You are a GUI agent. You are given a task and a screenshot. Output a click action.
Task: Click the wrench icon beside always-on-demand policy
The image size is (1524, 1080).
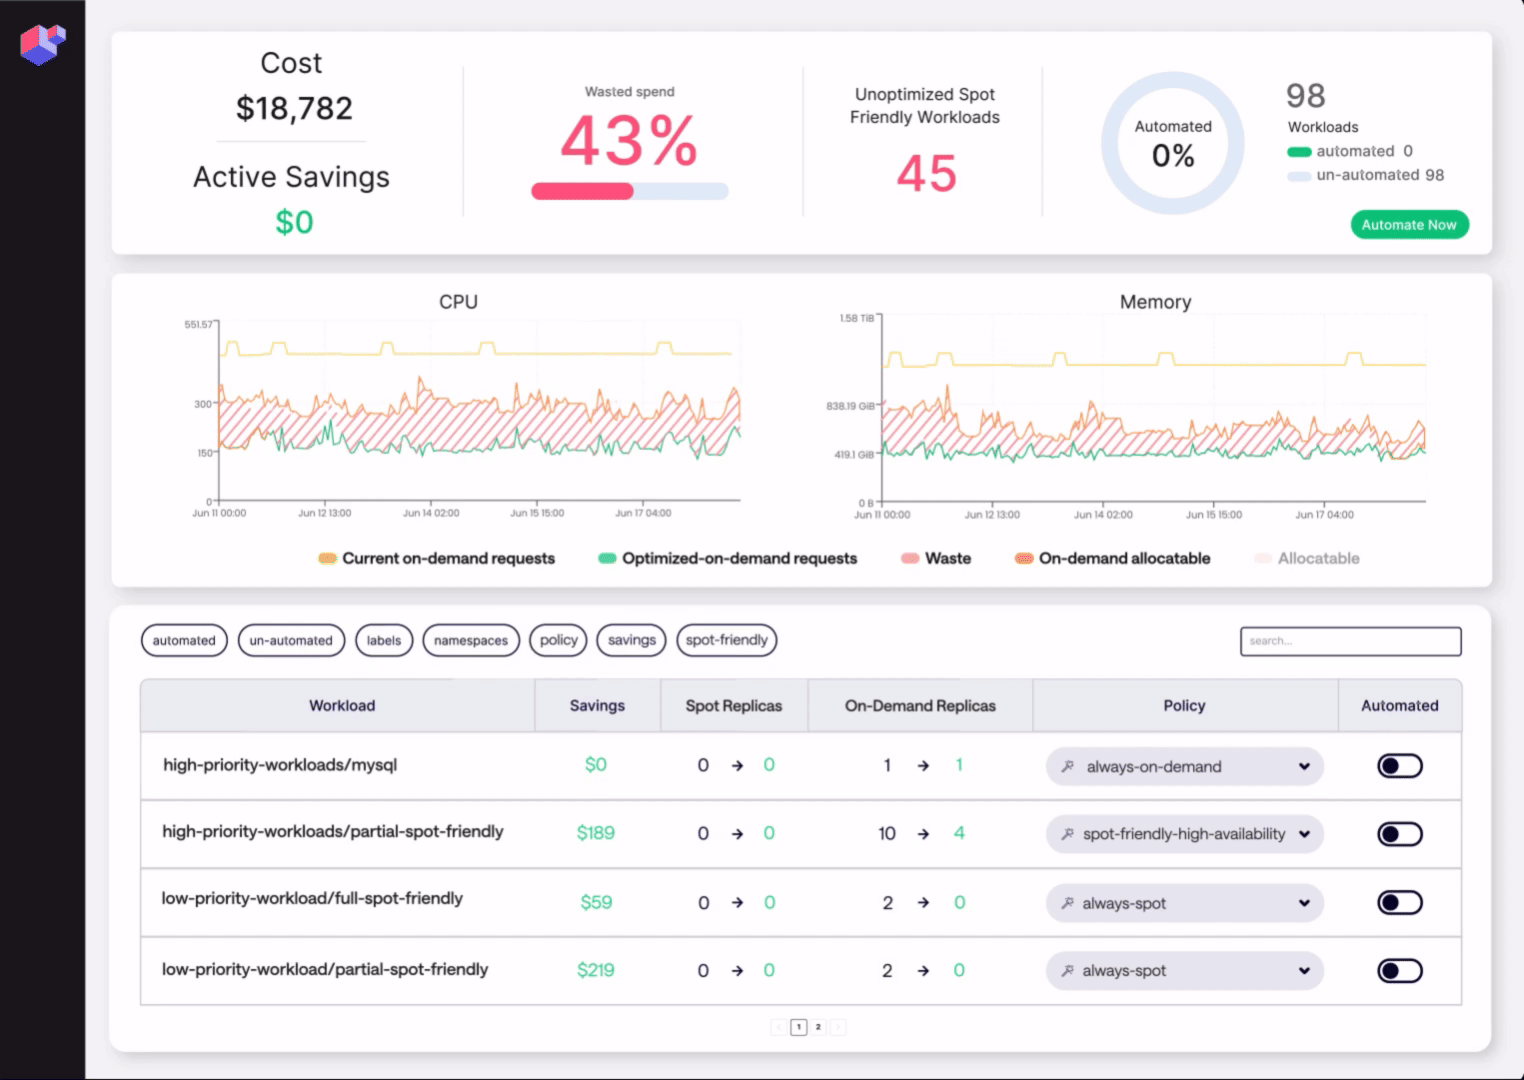[1068, 767]
